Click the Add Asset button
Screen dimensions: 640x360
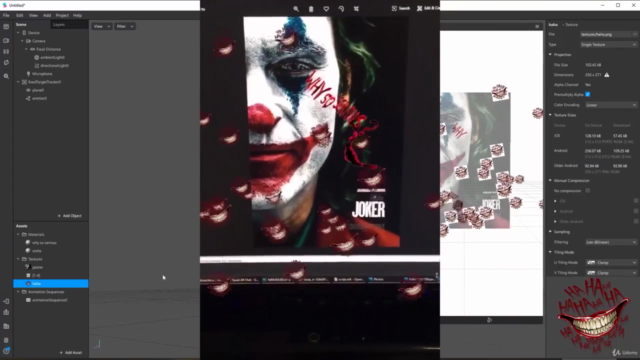[x=71, y=352]
